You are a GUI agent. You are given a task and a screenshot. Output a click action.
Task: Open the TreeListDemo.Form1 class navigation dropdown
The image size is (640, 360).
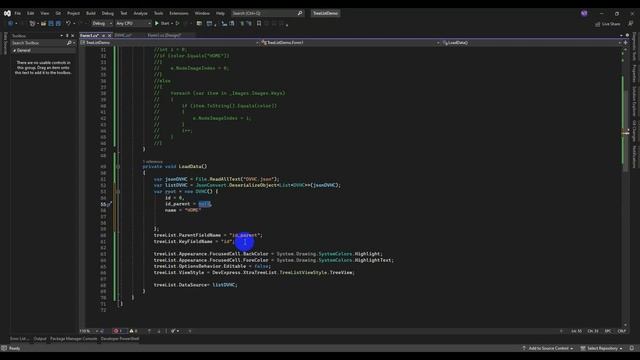pyautogui.click(x=351, y=42)
